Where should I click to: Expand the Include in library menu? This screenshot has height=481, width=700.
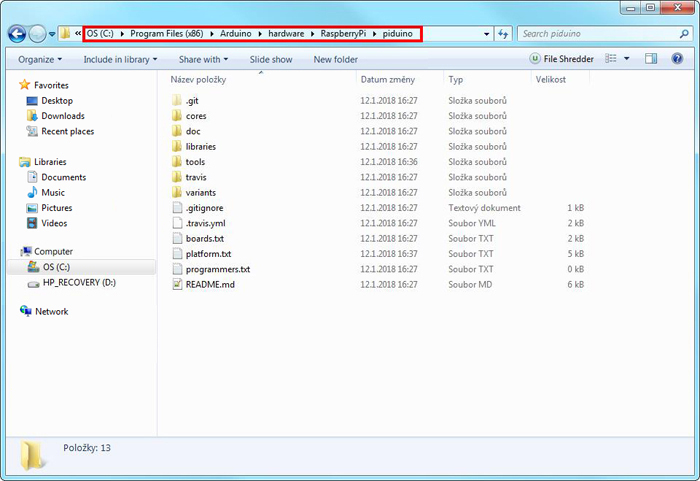(x=118, y=59)
